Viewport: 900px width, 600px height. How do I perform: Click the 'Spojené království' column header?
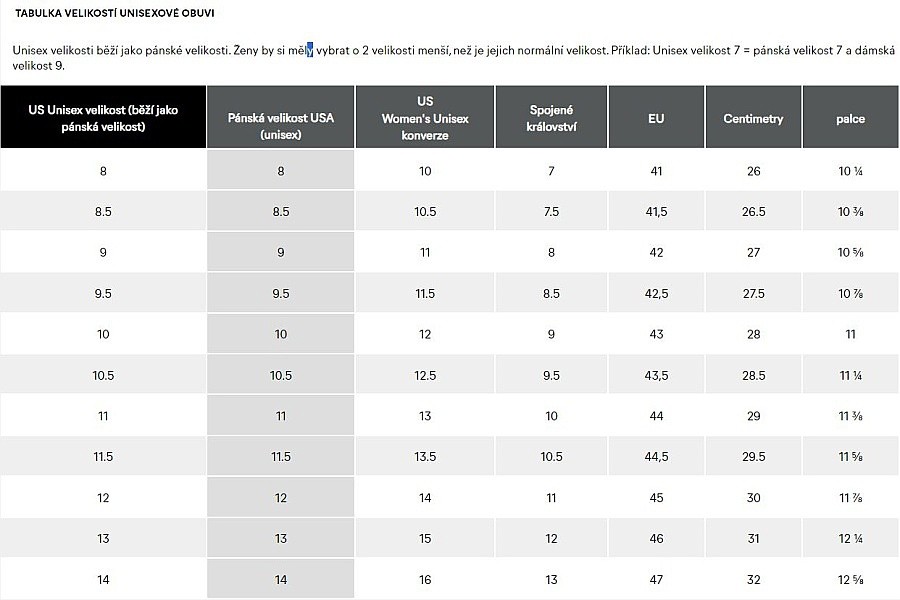tap(551, 118)
